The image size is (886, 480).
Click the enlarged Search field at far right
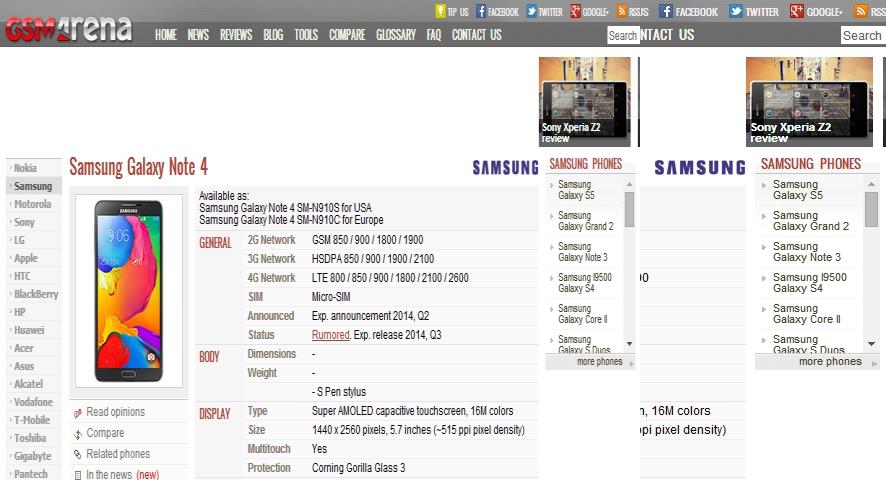coord(863,36)
